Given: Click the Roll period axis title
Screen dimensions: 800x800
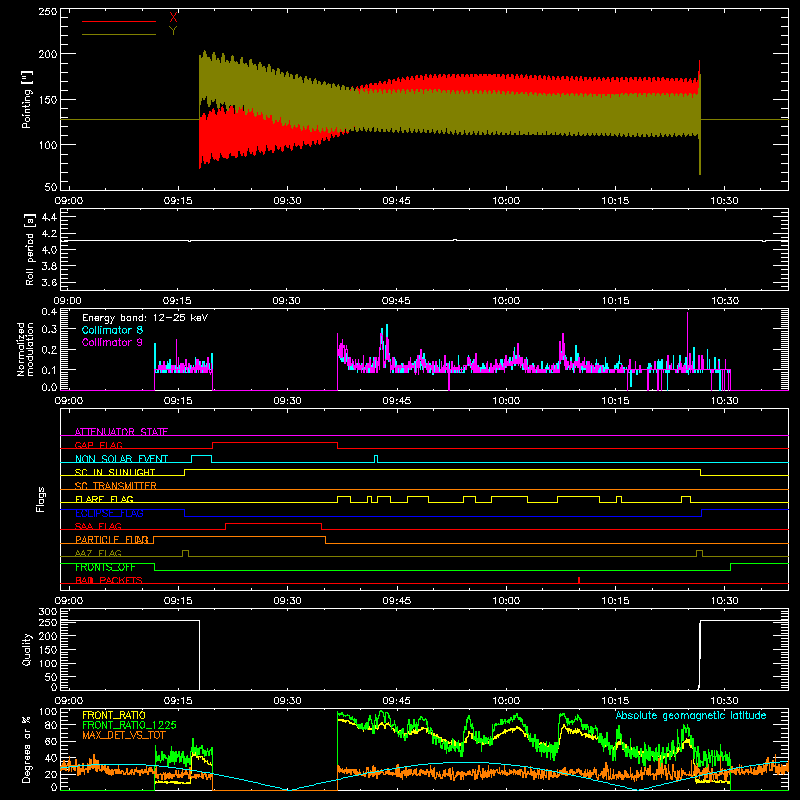Looking at the screenshot, I should 30,249.
